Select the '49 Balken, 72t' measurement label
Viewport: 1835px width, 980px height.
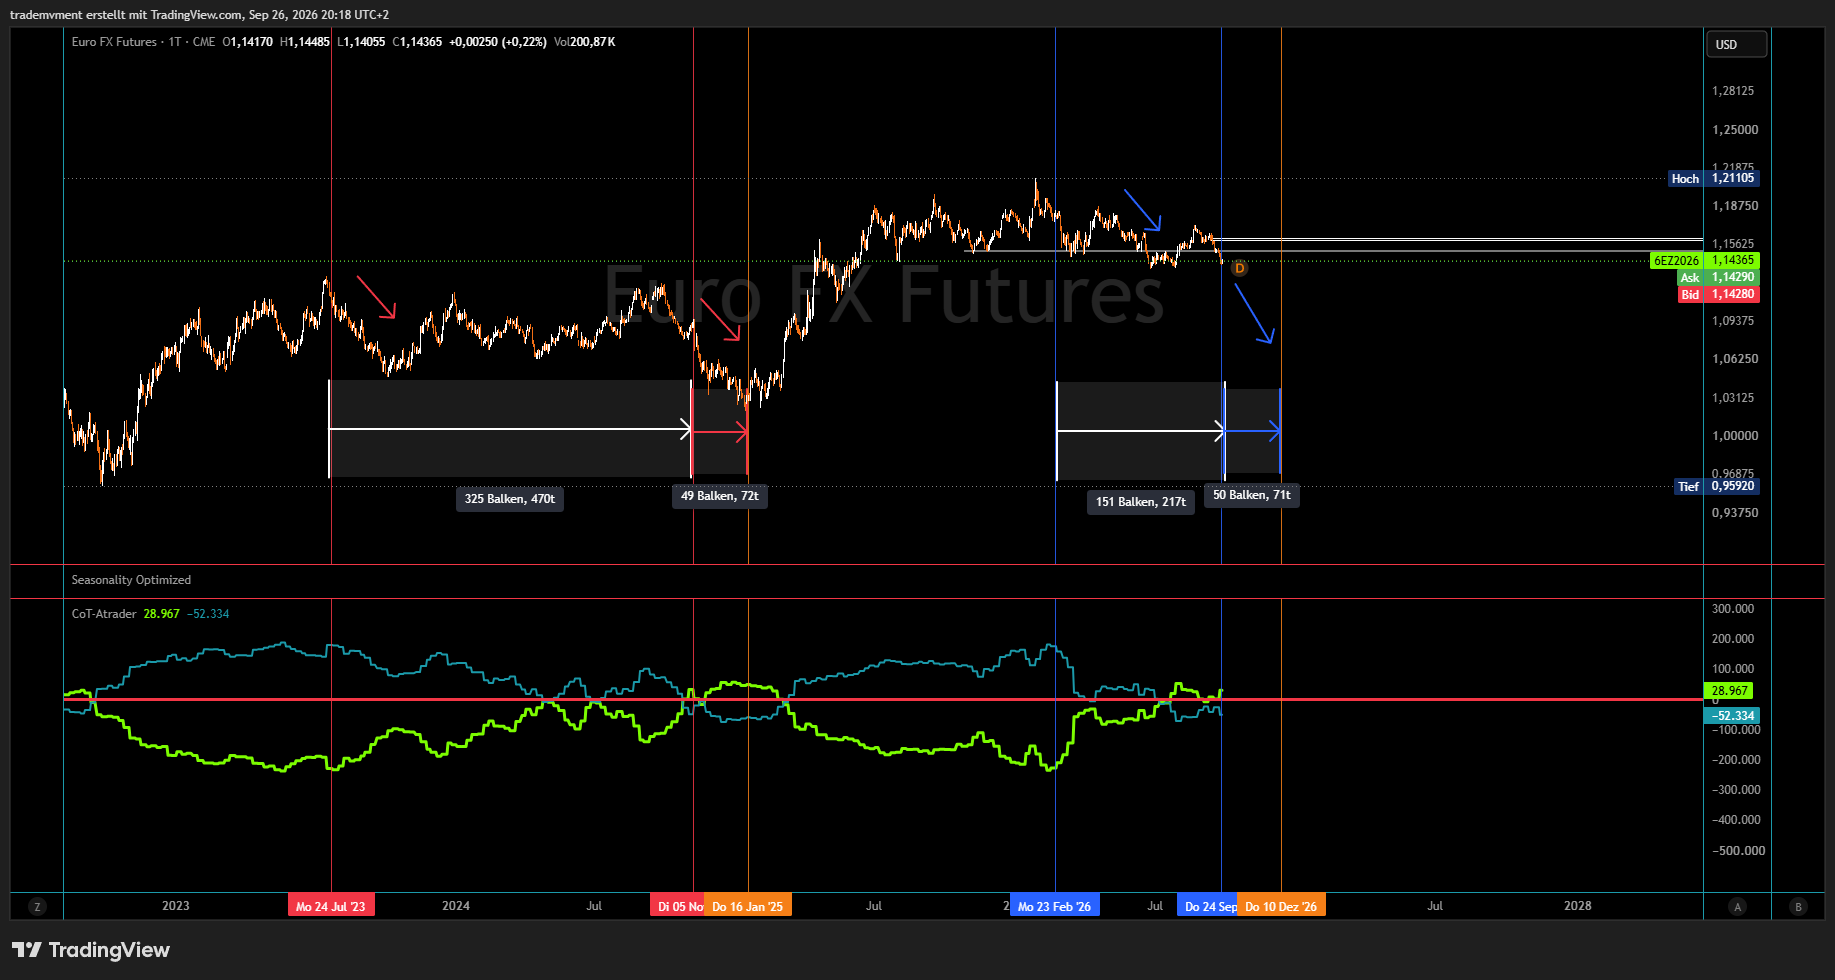coord(720,496)
